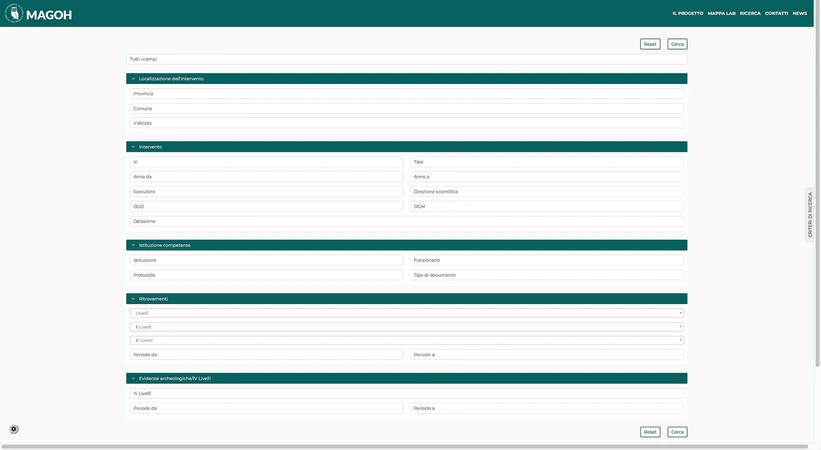Select the Contatti navigation link
Image resolution: width=821 pixels, height=450 pixels.
776,13
